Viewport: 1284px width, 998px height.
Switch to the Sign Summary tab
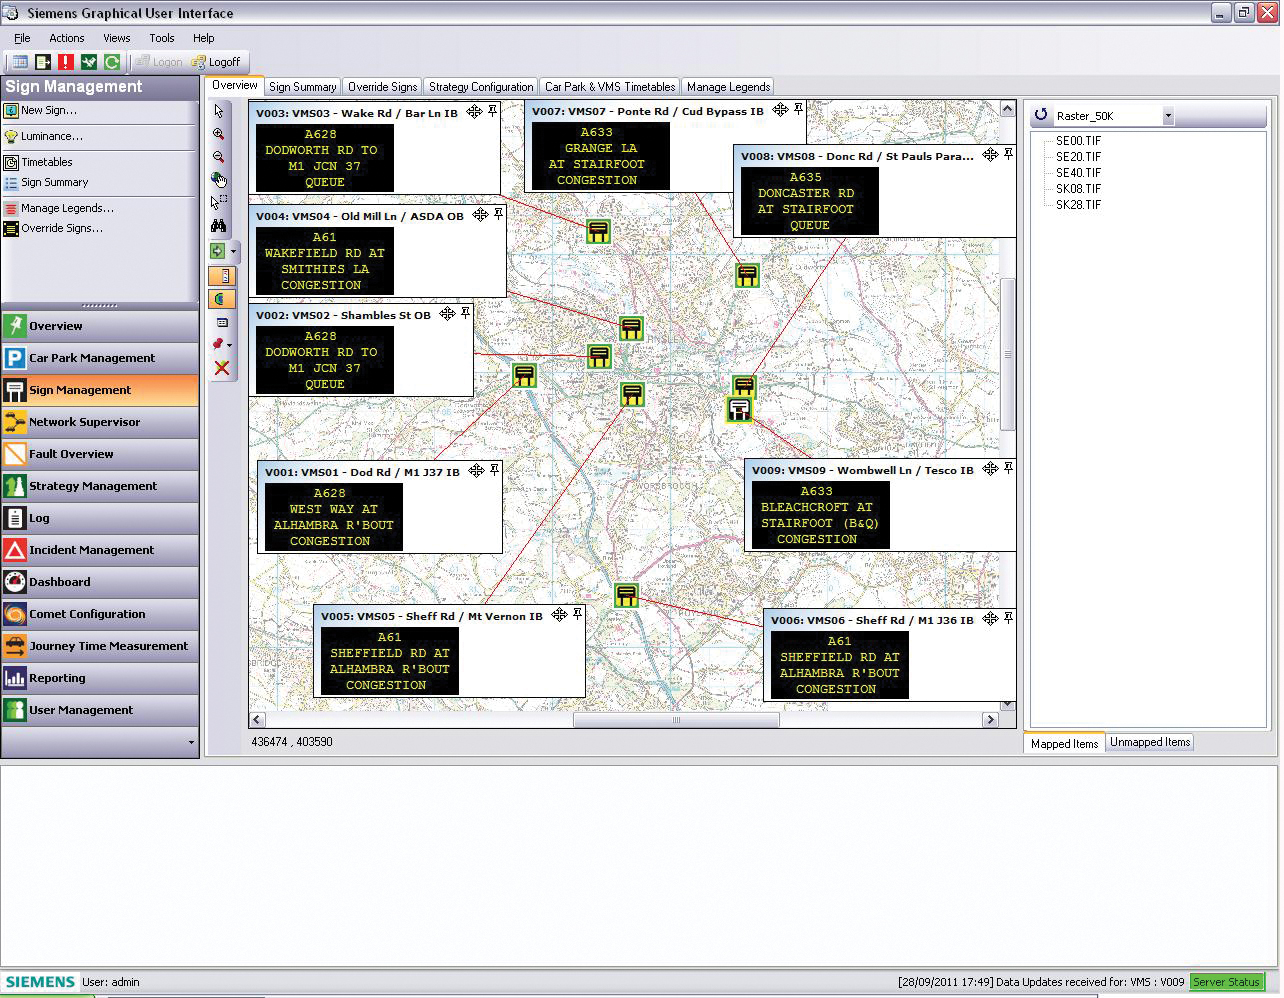coord(303,87)
